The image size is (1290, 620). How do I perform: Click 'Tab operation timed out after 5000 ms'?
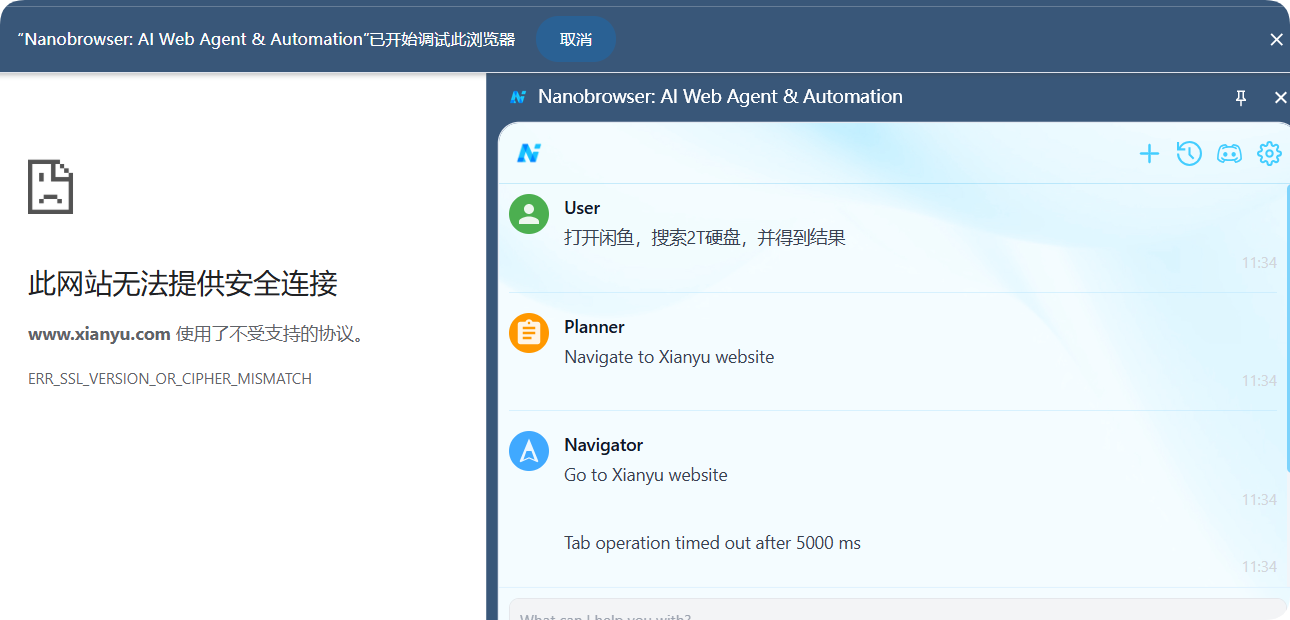[712, 543]
